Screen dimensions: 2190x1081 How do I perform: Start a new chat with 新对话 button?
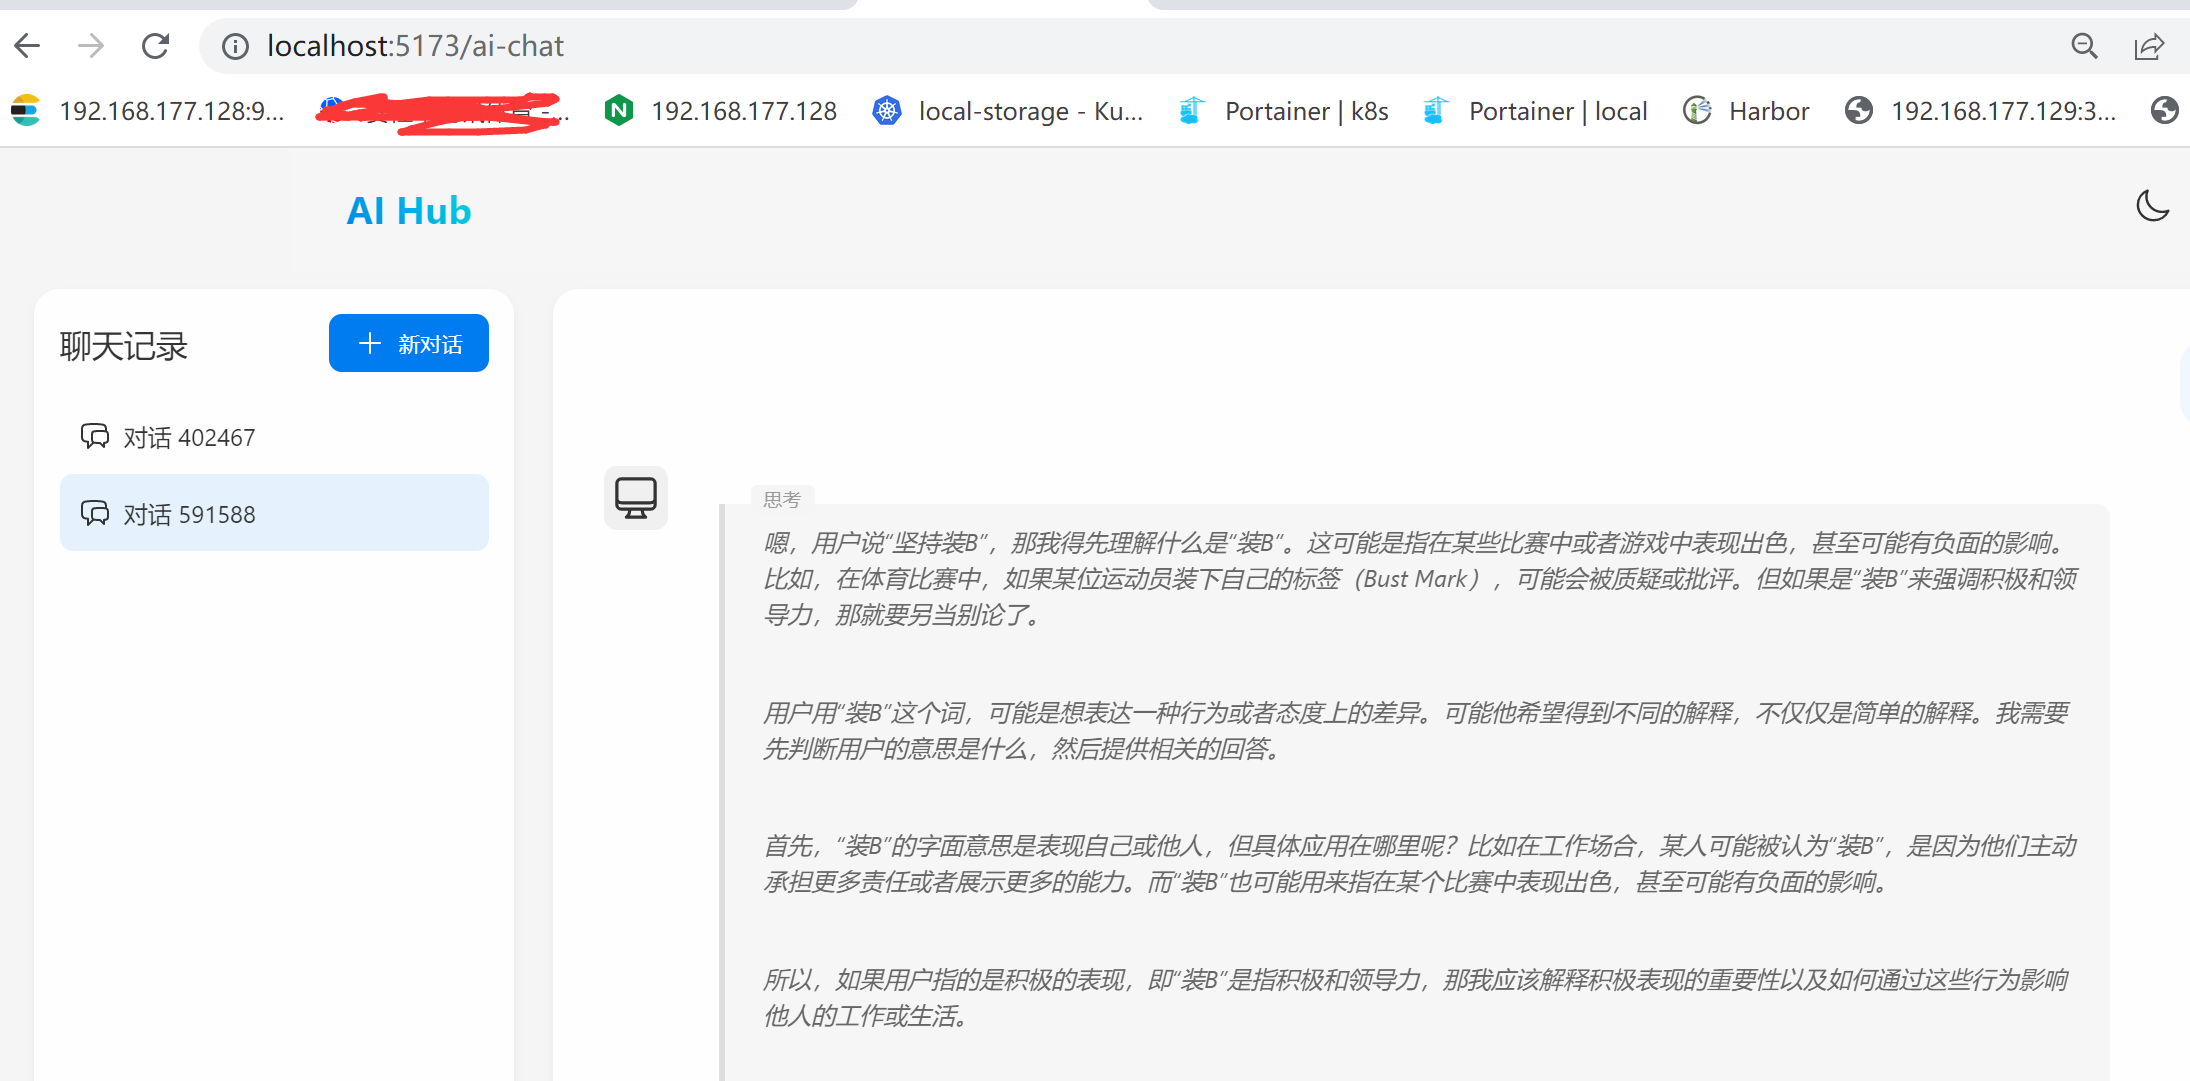(x=408, y=343)
